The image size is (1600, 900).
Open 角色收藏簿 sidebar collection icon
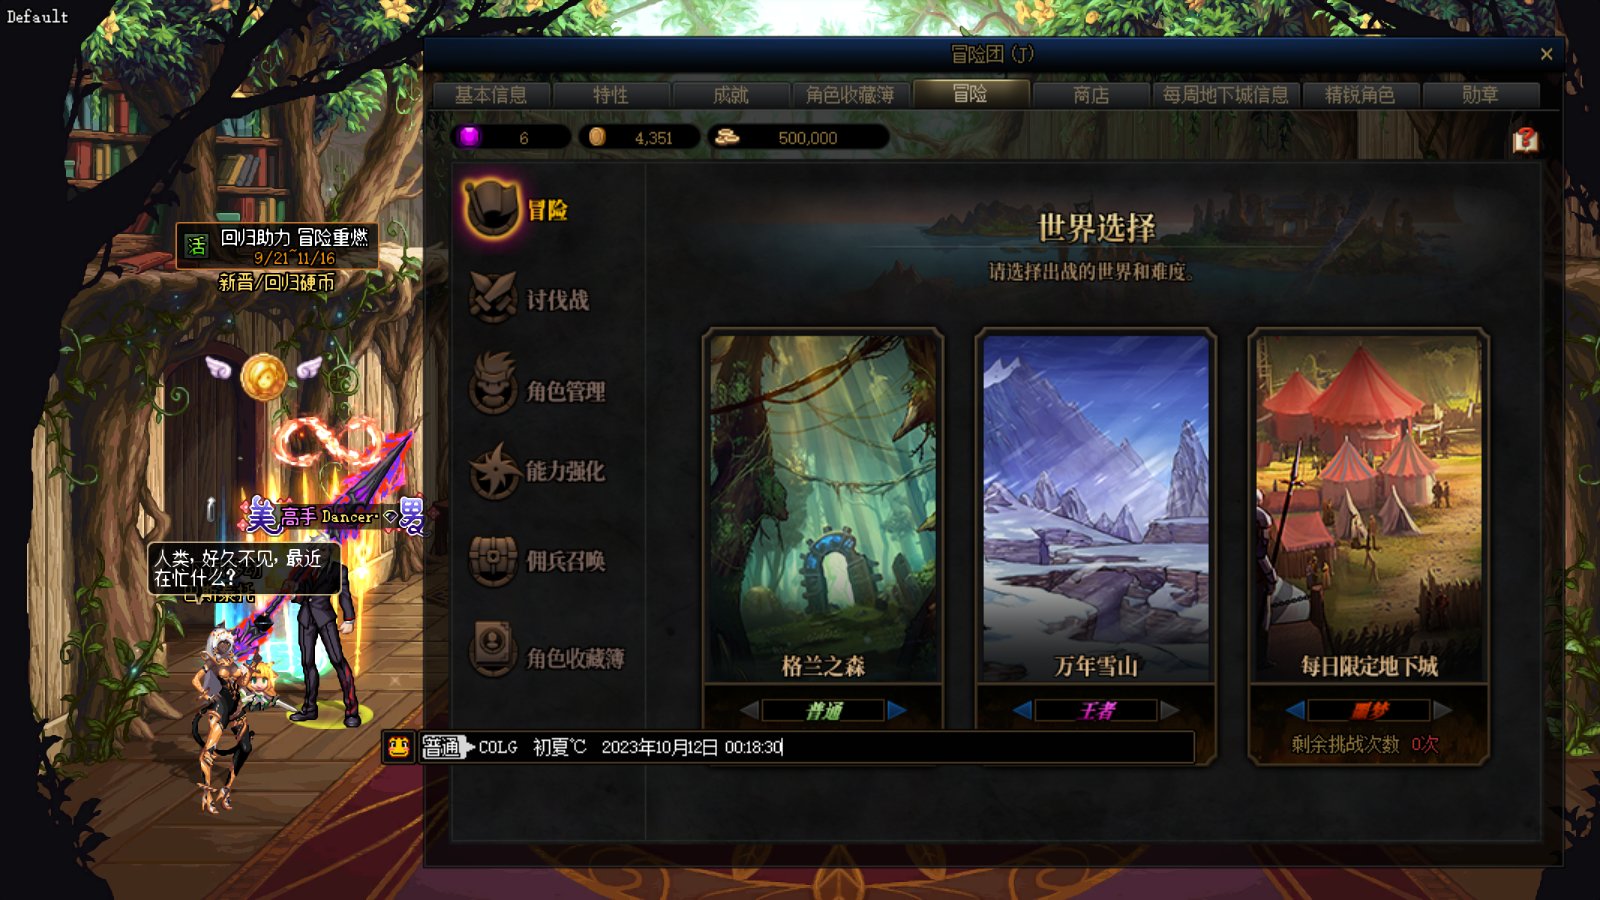click(493, 648)
